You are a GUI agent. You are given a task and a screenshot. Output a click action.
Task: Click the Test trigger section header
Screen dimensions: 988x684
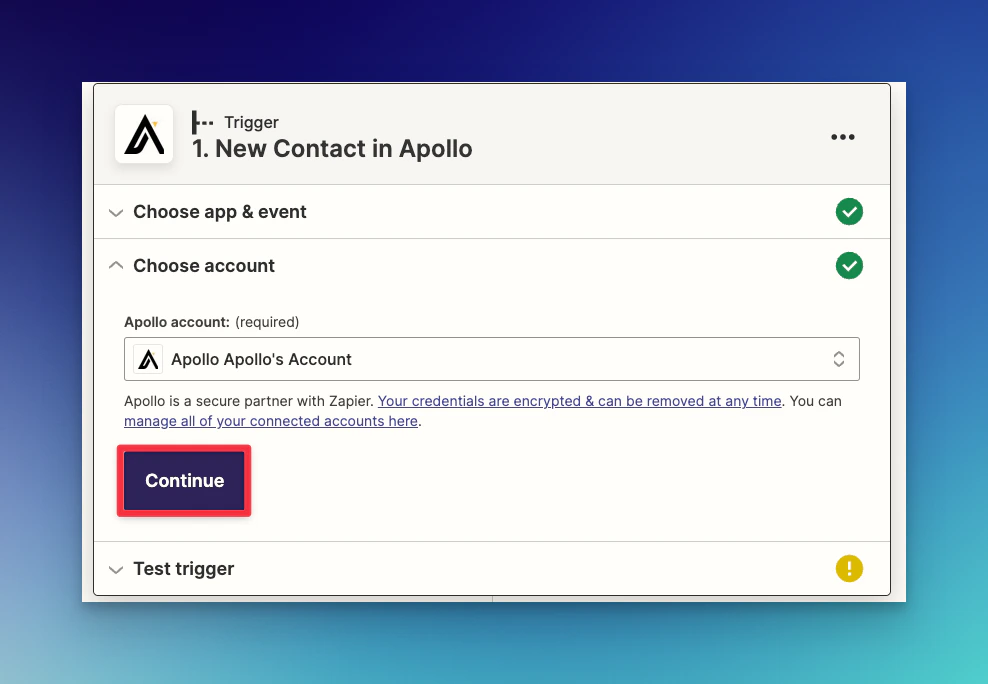click(183, 568)
